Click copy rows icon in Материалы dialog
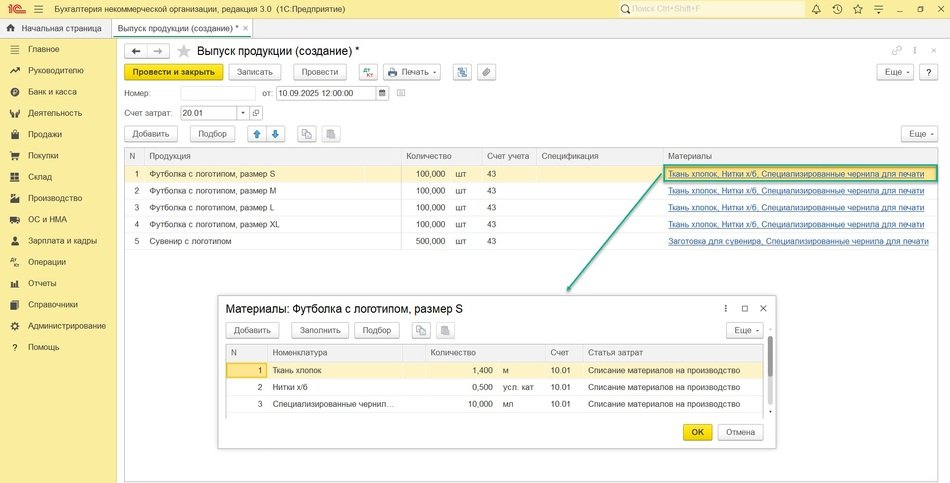 (x=421, y=330)
